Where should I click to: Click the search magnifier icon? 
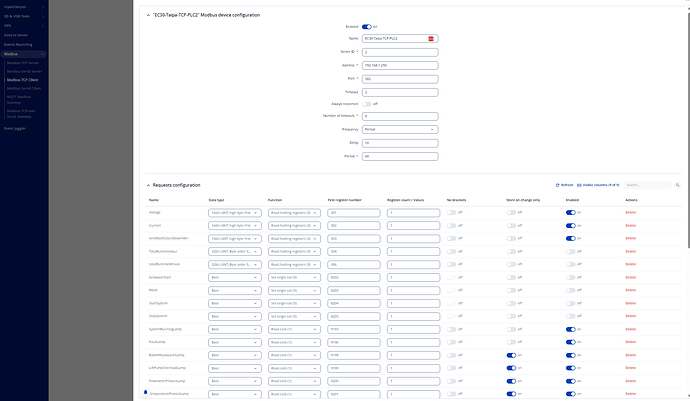[x=678, y=185]
